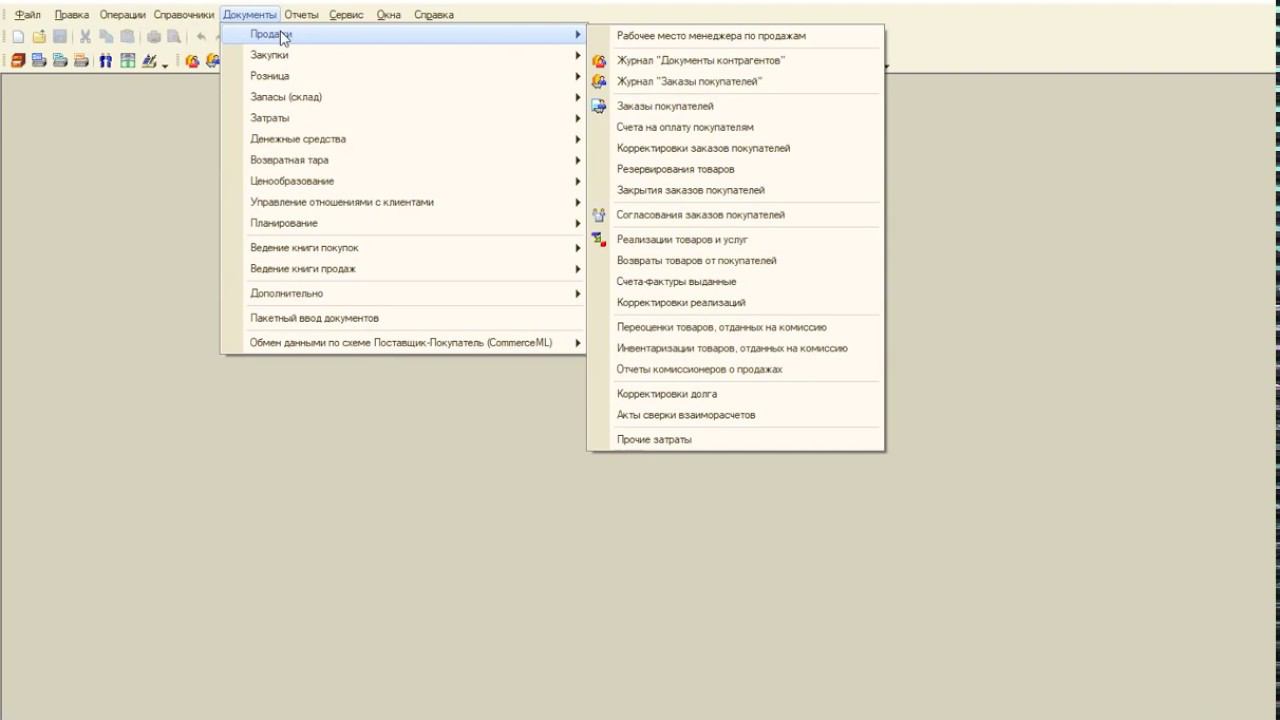Open the Справка menu
The width and height of the screenshot is (1280, 720).
pyautogui.click(x=434, y=15)
